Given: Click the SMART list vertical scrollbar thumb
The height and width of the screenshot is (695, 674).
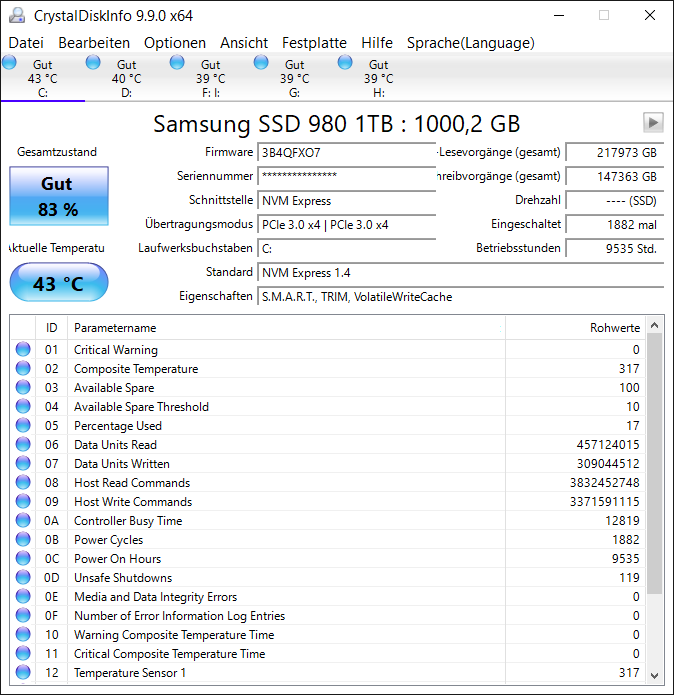Looking at the screenshot, I should pyautogui.click(x=655, y=464).
